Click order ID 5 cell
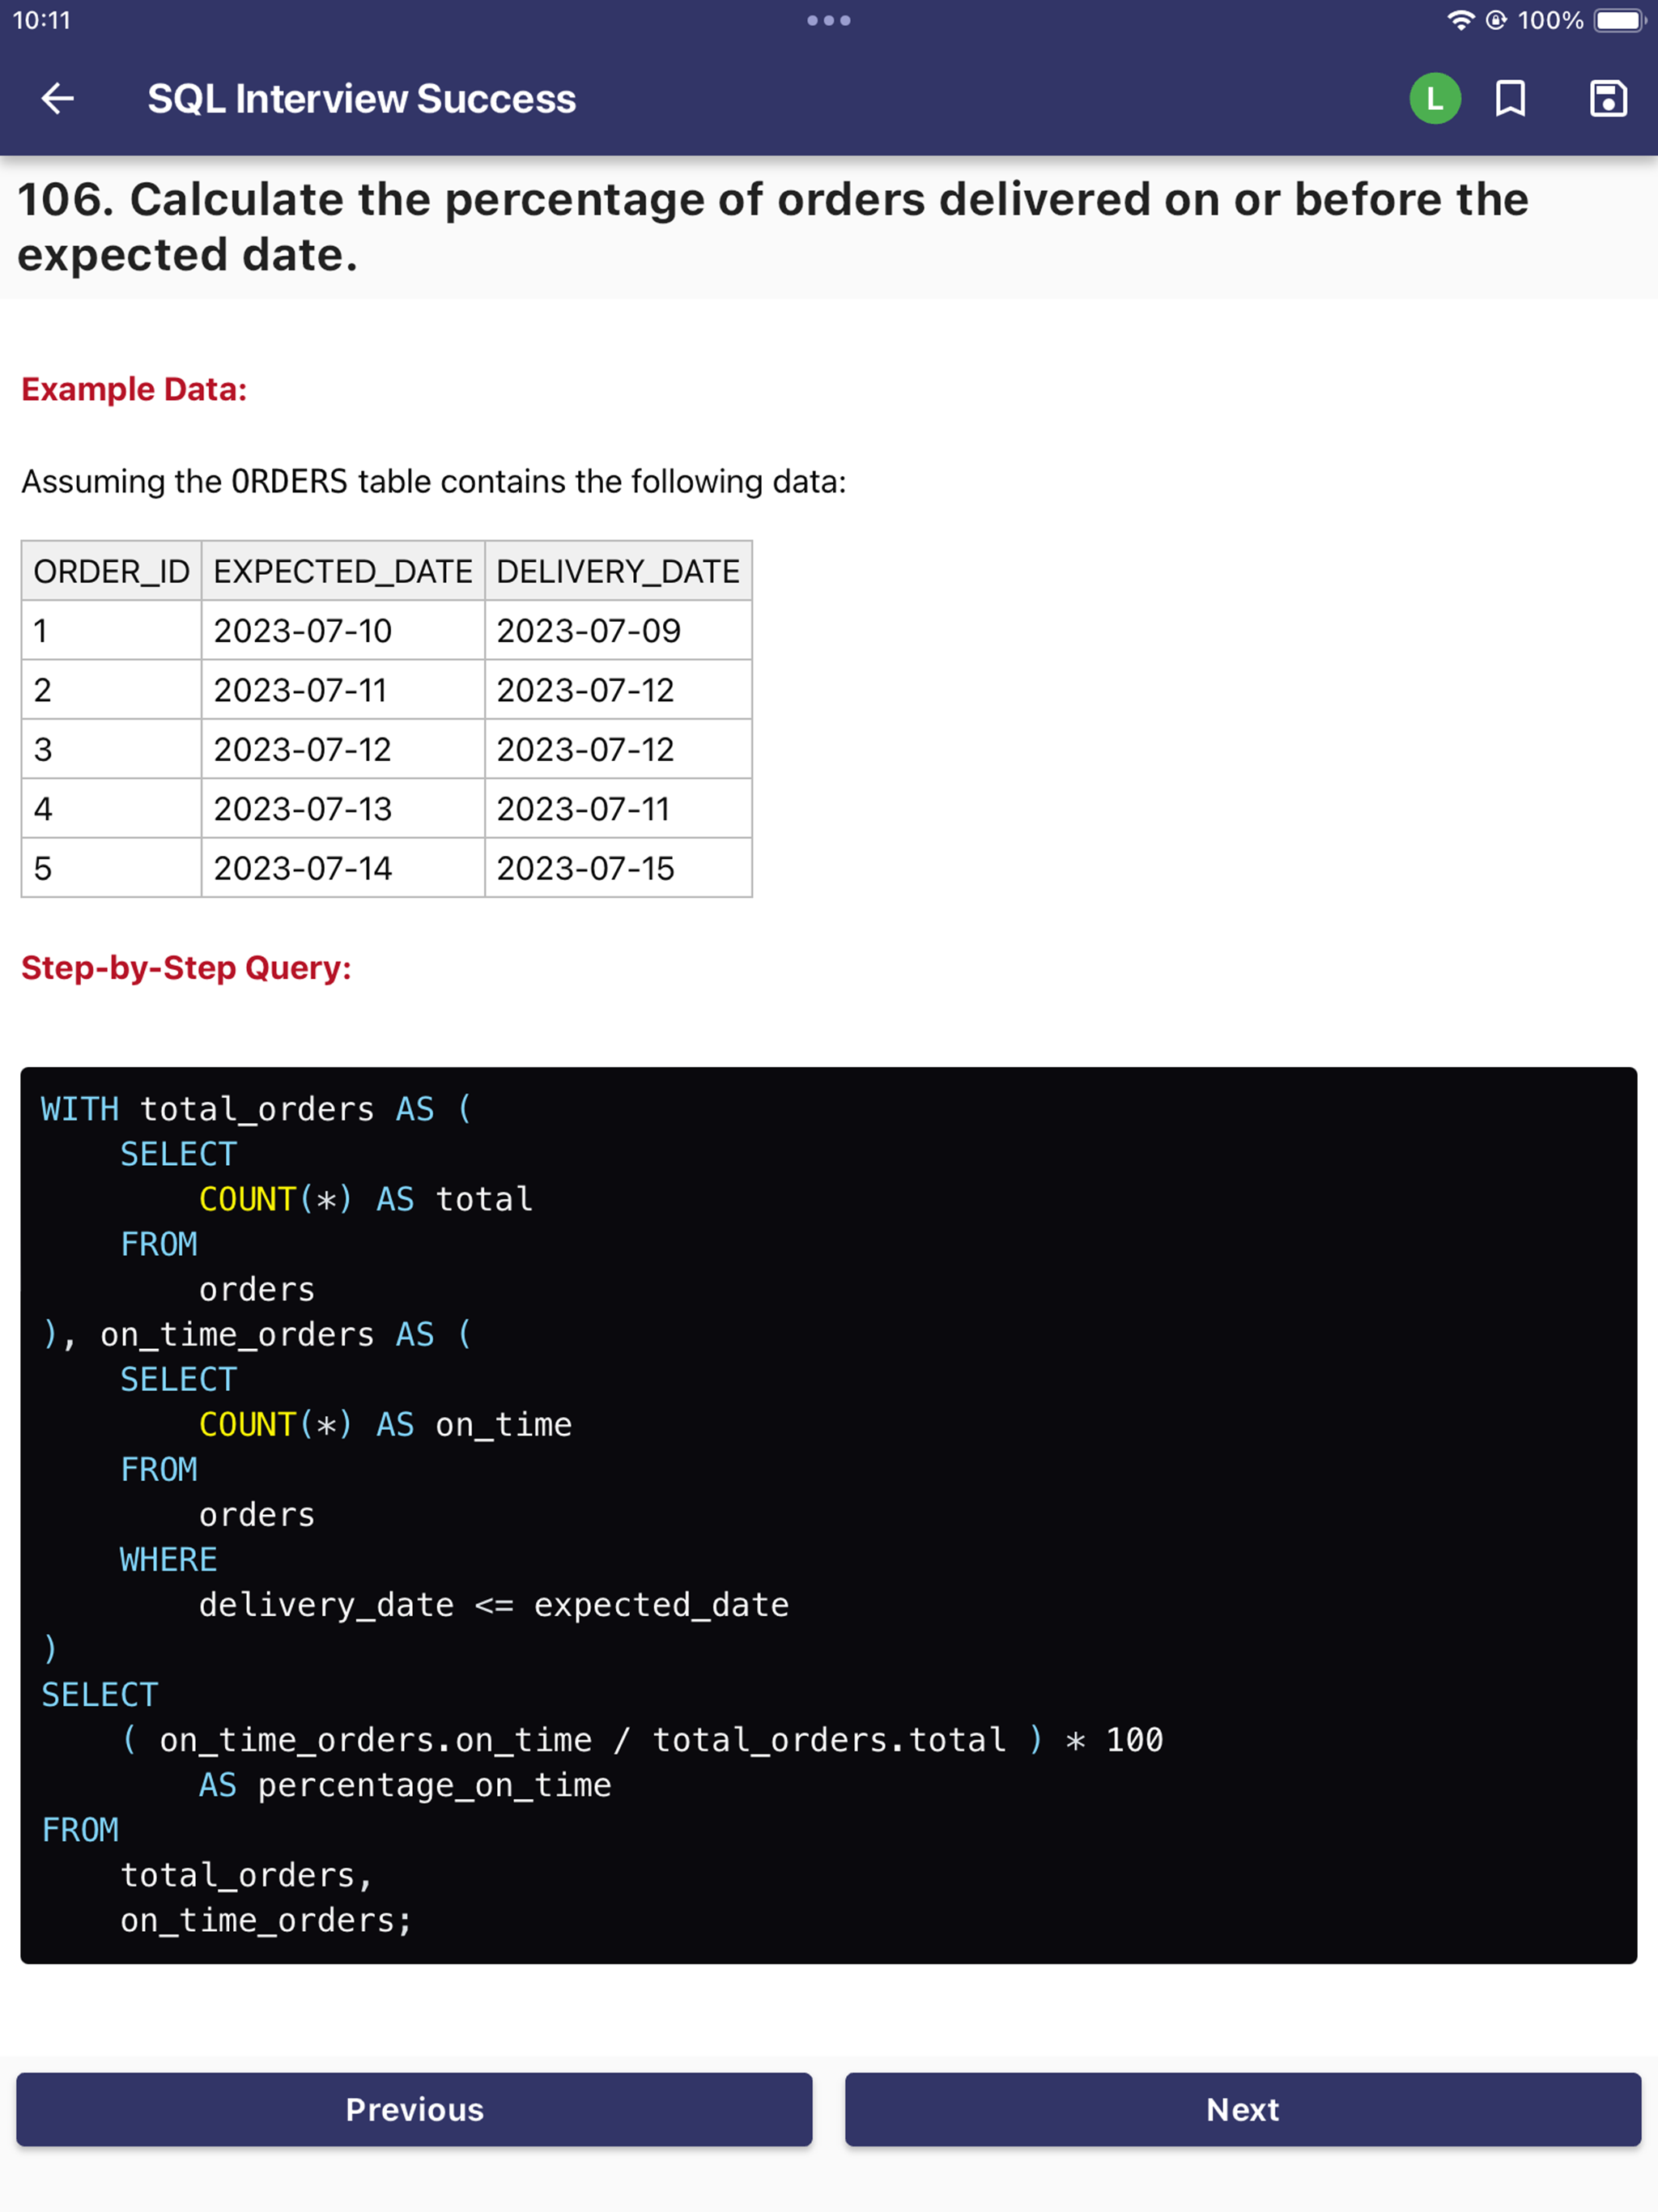The height and width of the screenshot is (2212, 1658). coord(111,868)
